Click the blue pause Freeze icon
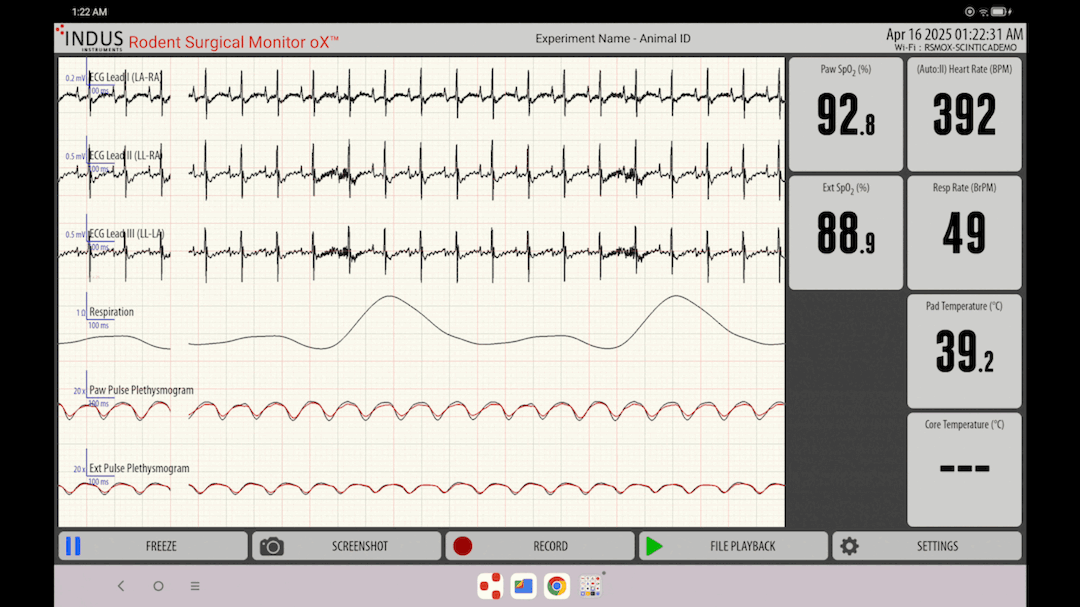Viewport: 1080px width, 607px height. click(73, 546)
